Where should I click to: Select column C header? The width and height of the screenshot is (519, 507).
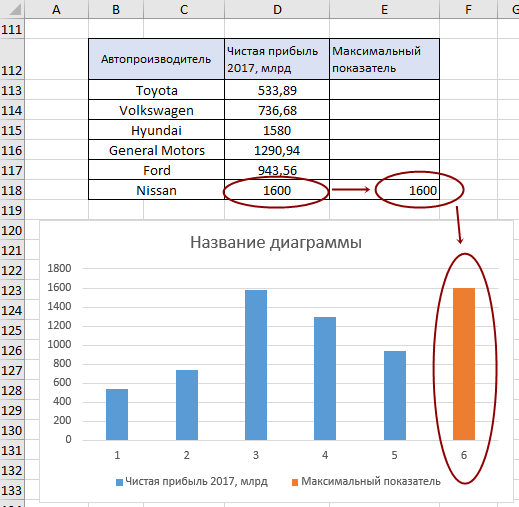184,9
